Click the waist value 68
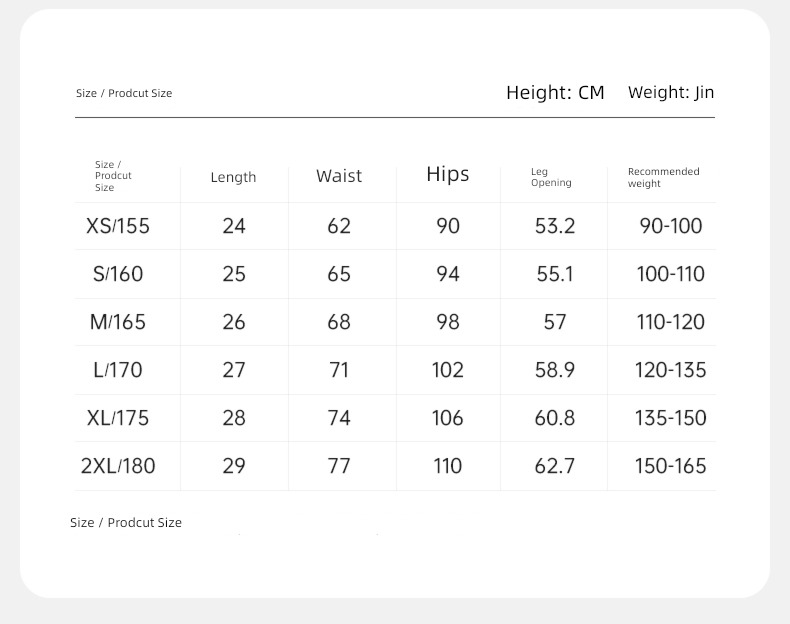 (x=339, y=322)
